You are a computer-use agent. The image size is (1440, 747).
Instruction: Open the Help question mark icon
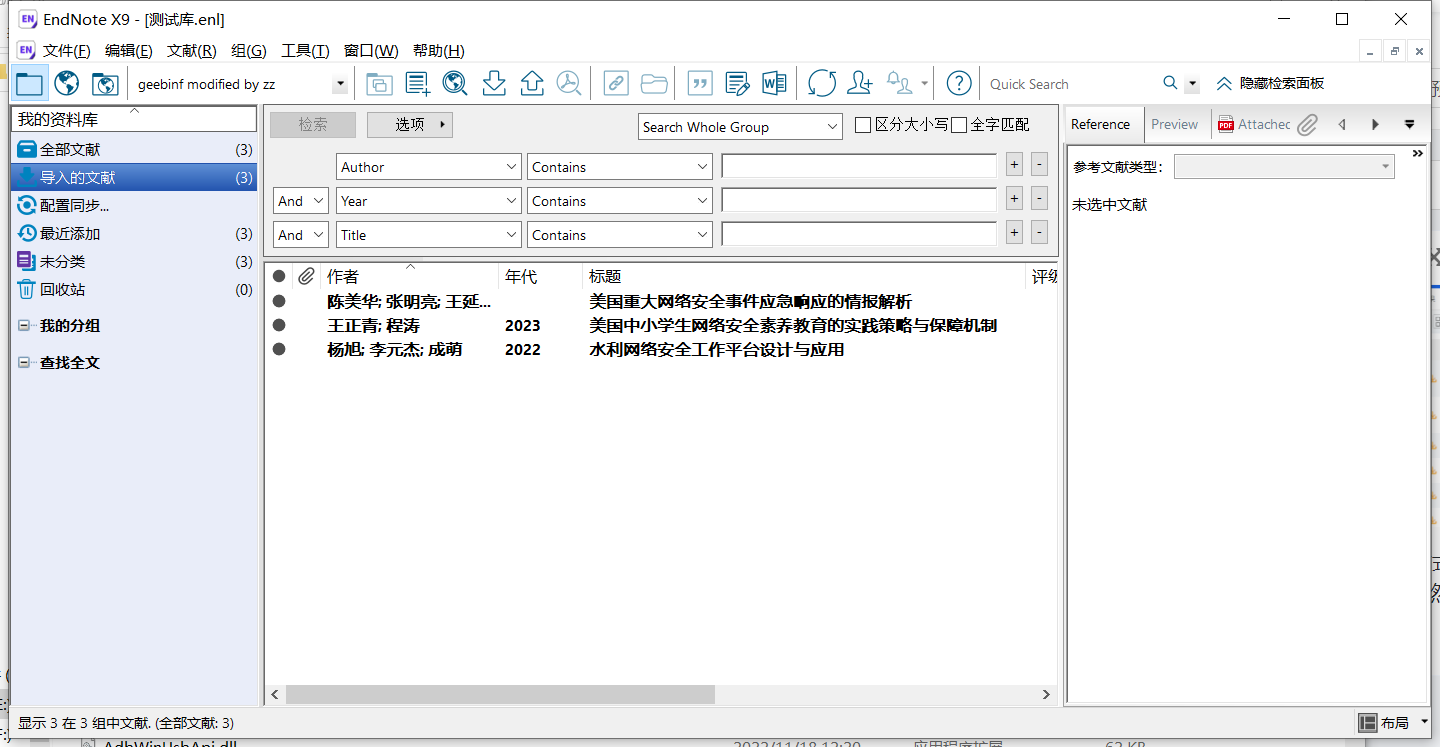click(x=959, y=84)
